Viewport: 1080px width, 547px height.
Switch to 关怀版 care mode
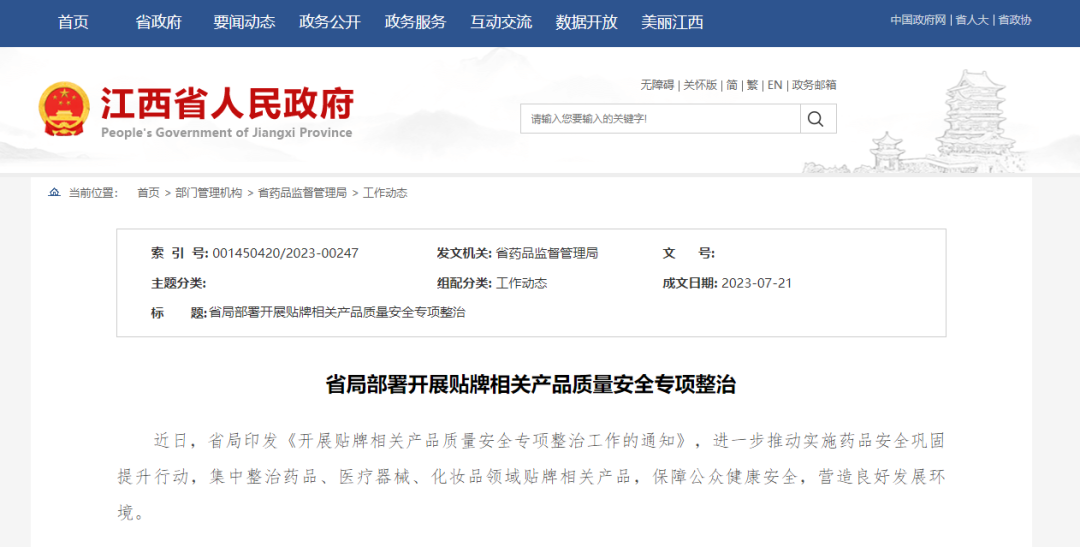point(700,85)
